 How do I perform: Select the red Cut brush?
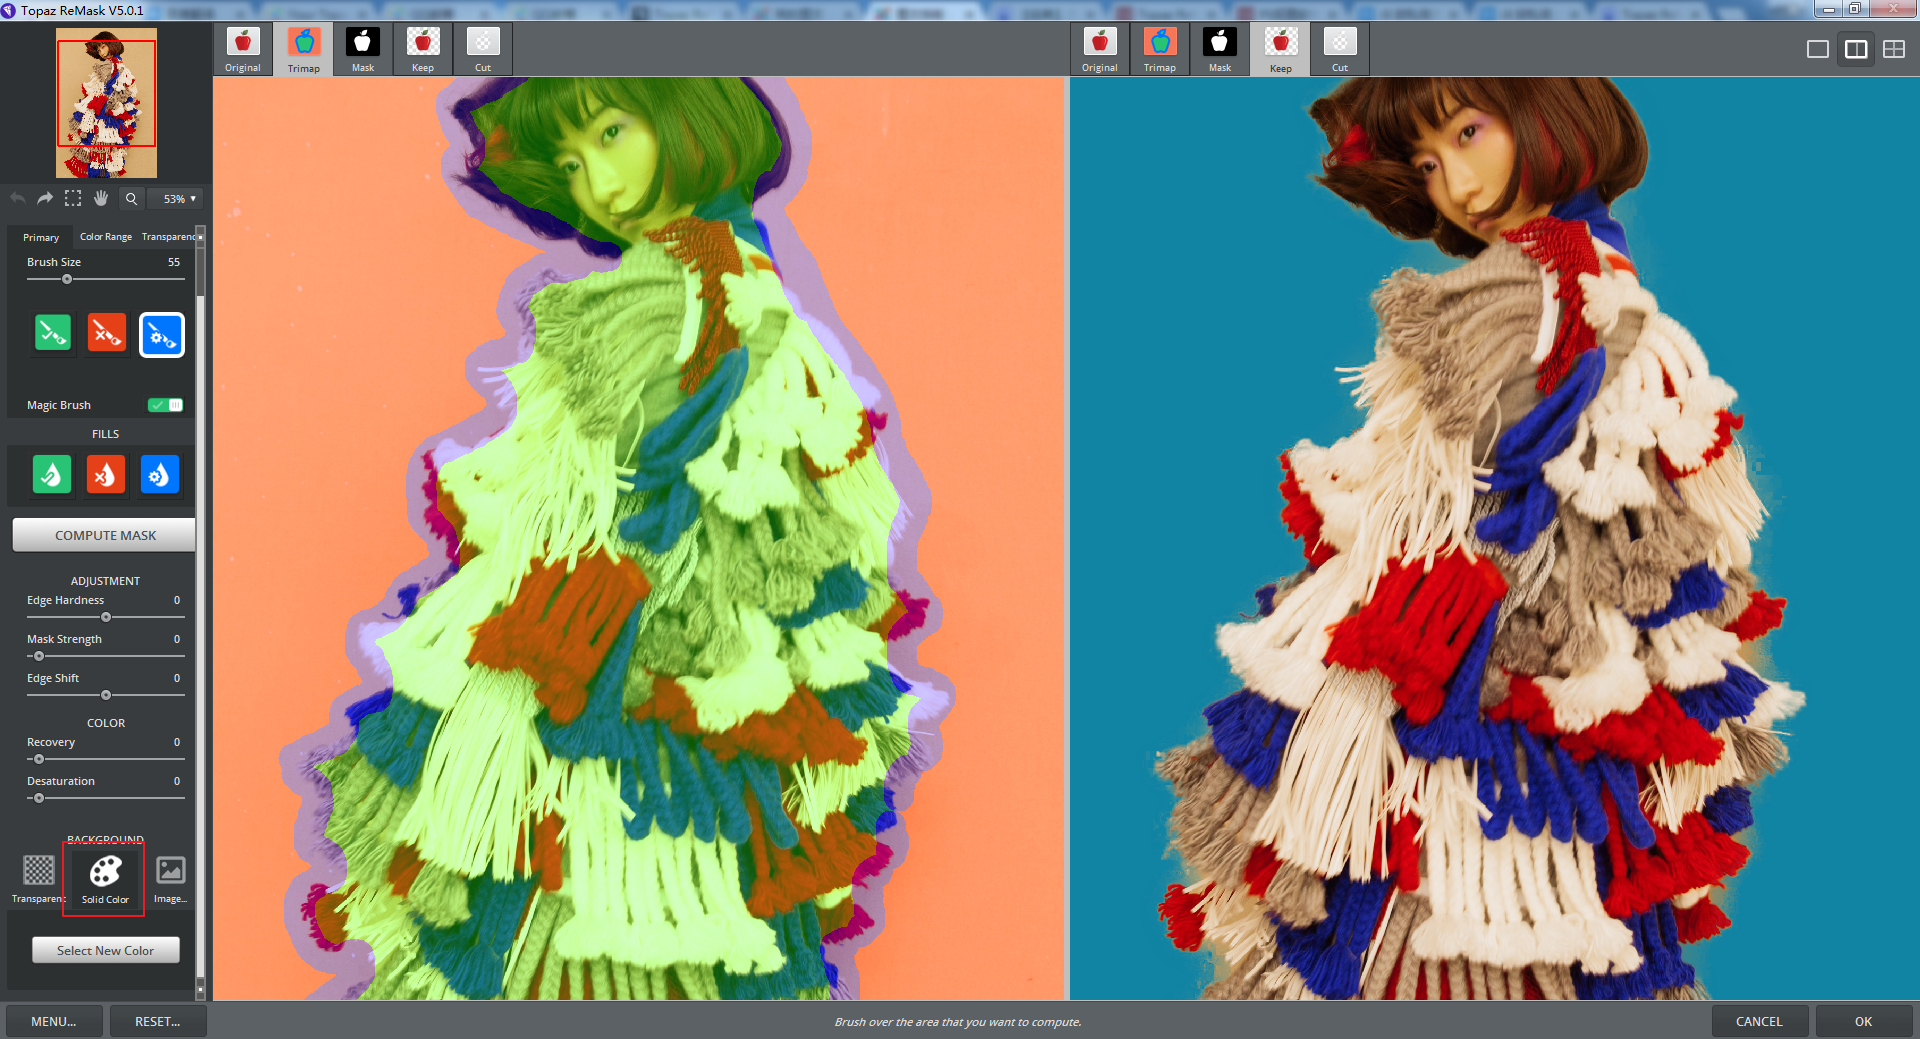coord(107,333)
